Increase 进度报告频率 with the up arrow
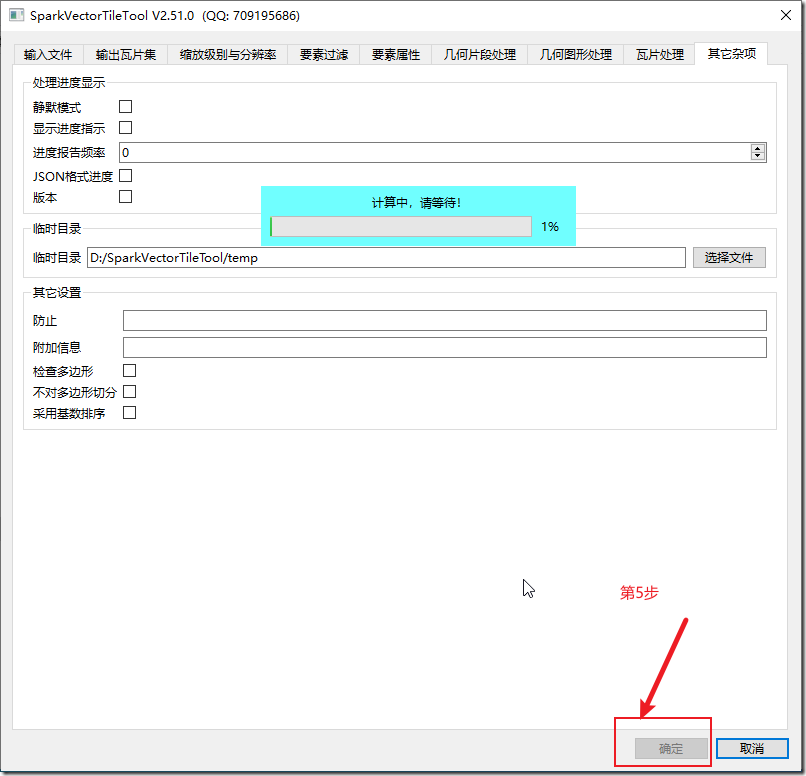This screenshot has width=806, height=776. click(x=758, y=149)
